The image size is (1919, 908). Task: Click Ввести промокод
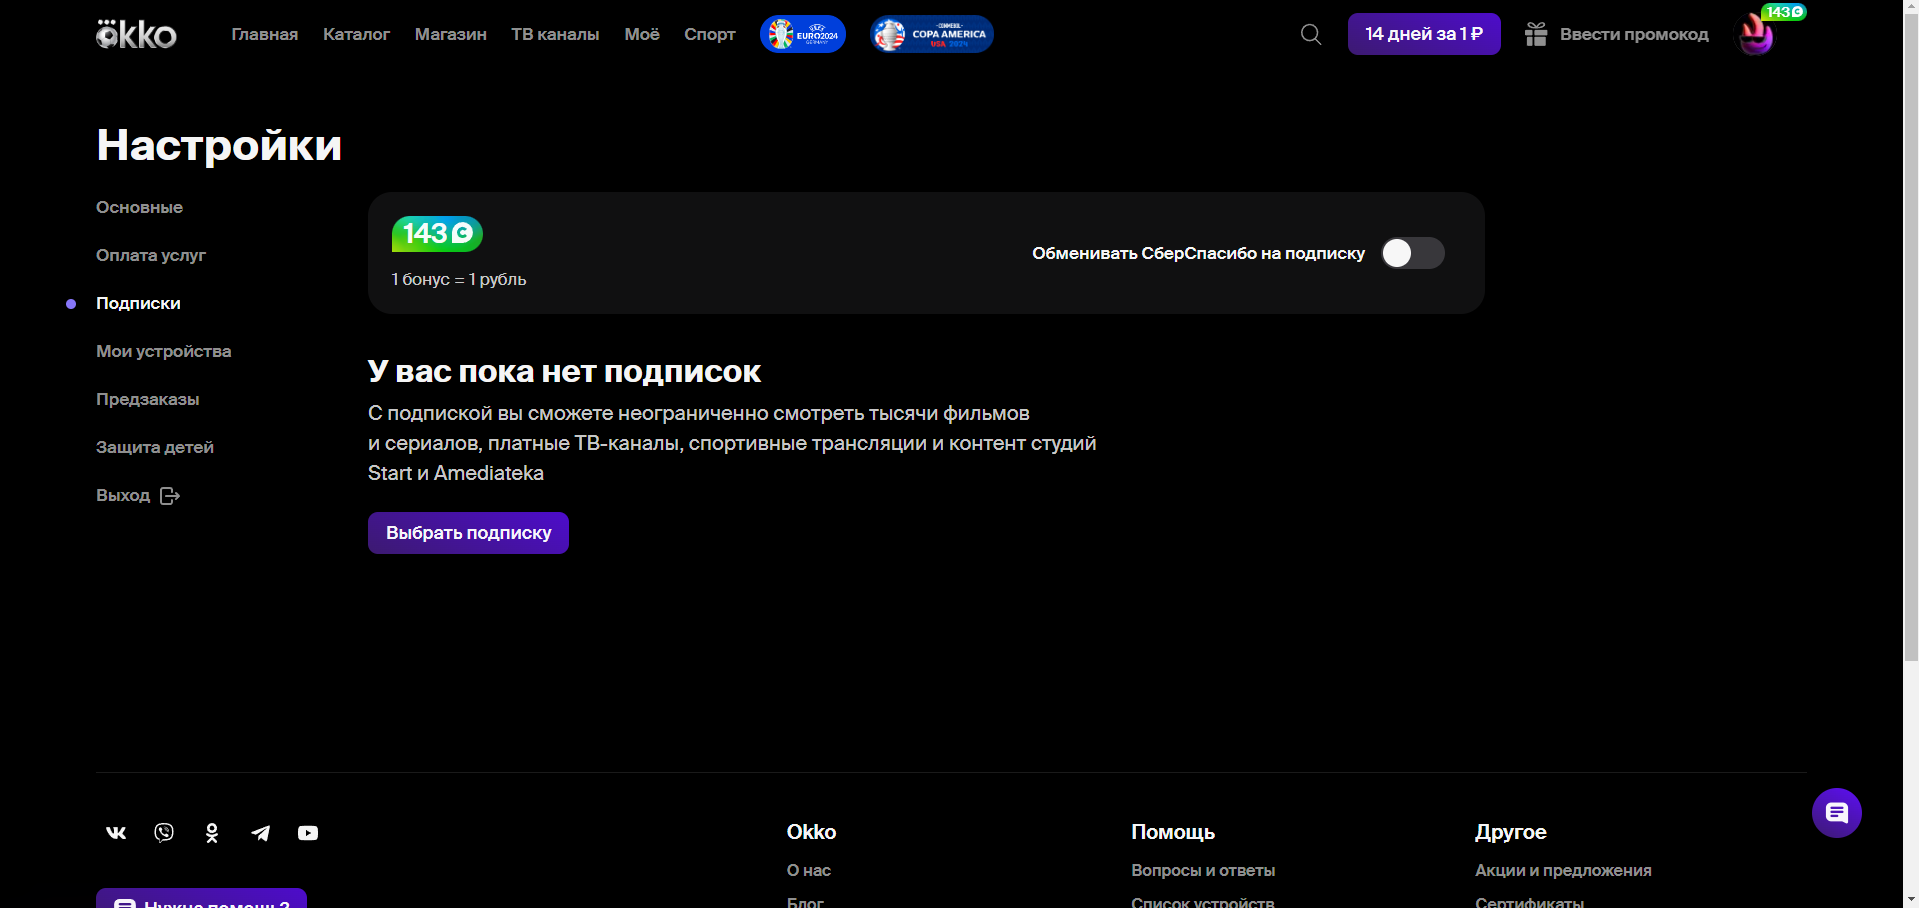[1634, 34]
